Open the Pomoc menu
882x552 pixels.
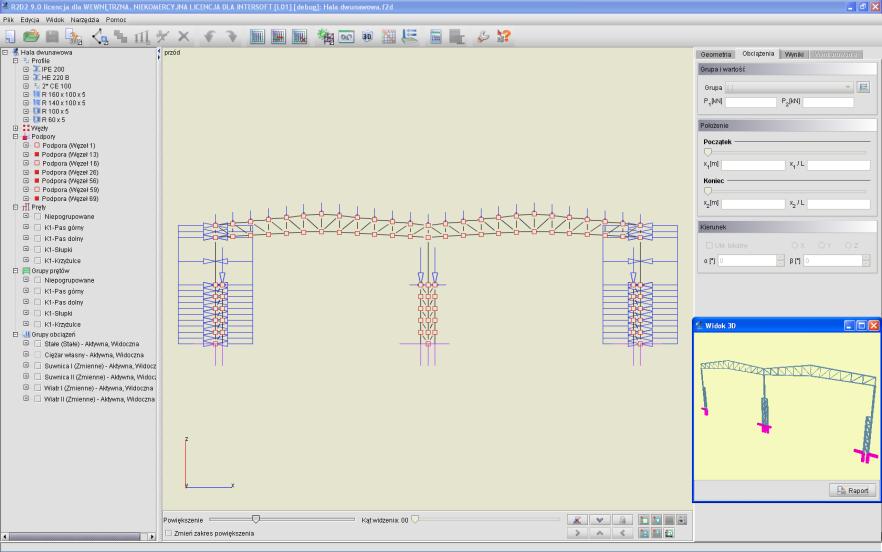[116, 20]
